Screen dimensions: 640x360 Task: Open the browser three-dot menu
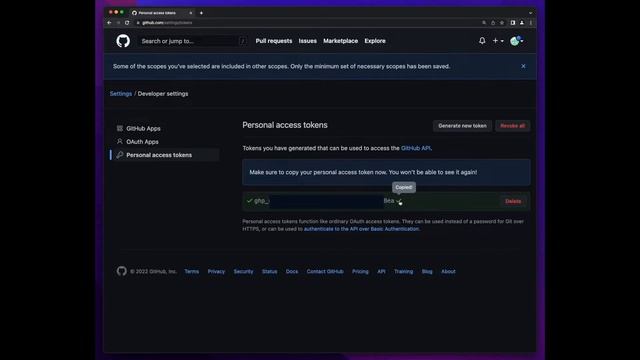(x=531, y=23)
